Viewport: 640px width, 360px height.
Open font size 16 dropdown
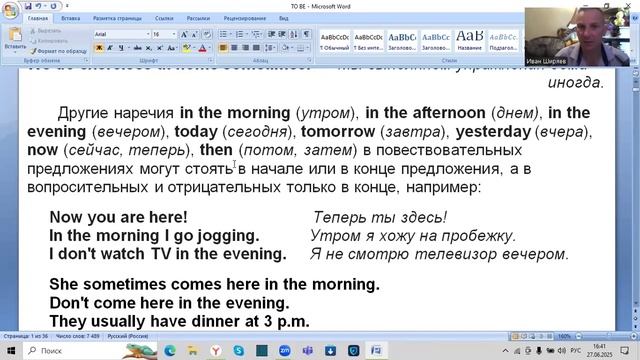174,34
